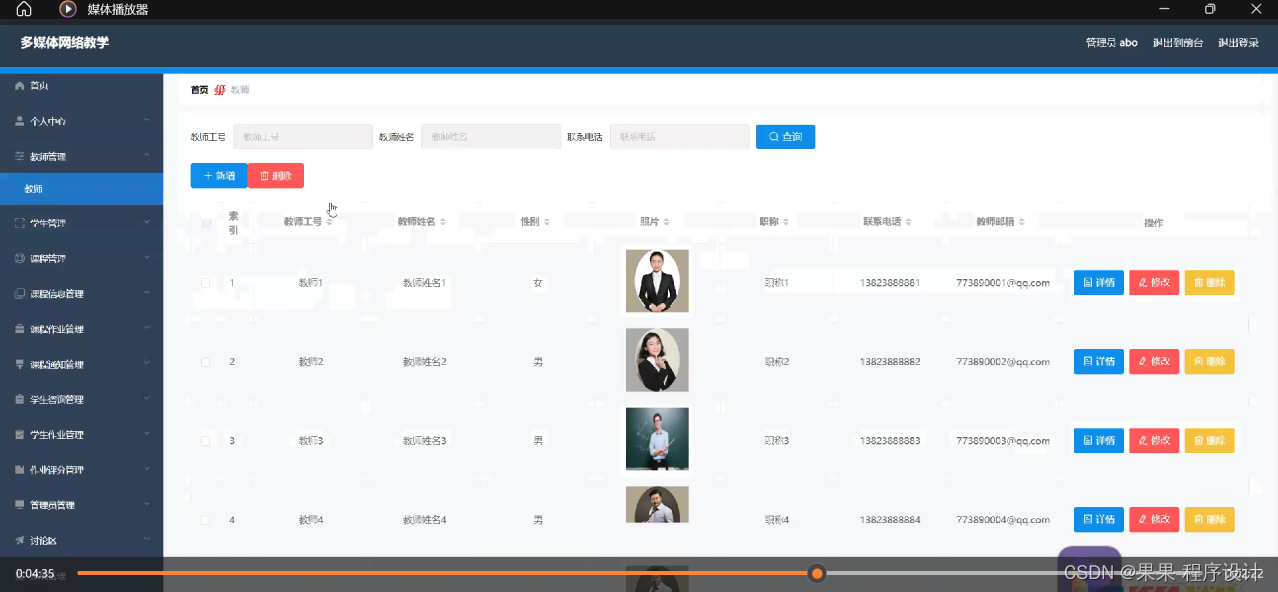This screenshot has width=1278, height=592.
Task: Click 退出到前台 in the header
Action: [1177, 43]
